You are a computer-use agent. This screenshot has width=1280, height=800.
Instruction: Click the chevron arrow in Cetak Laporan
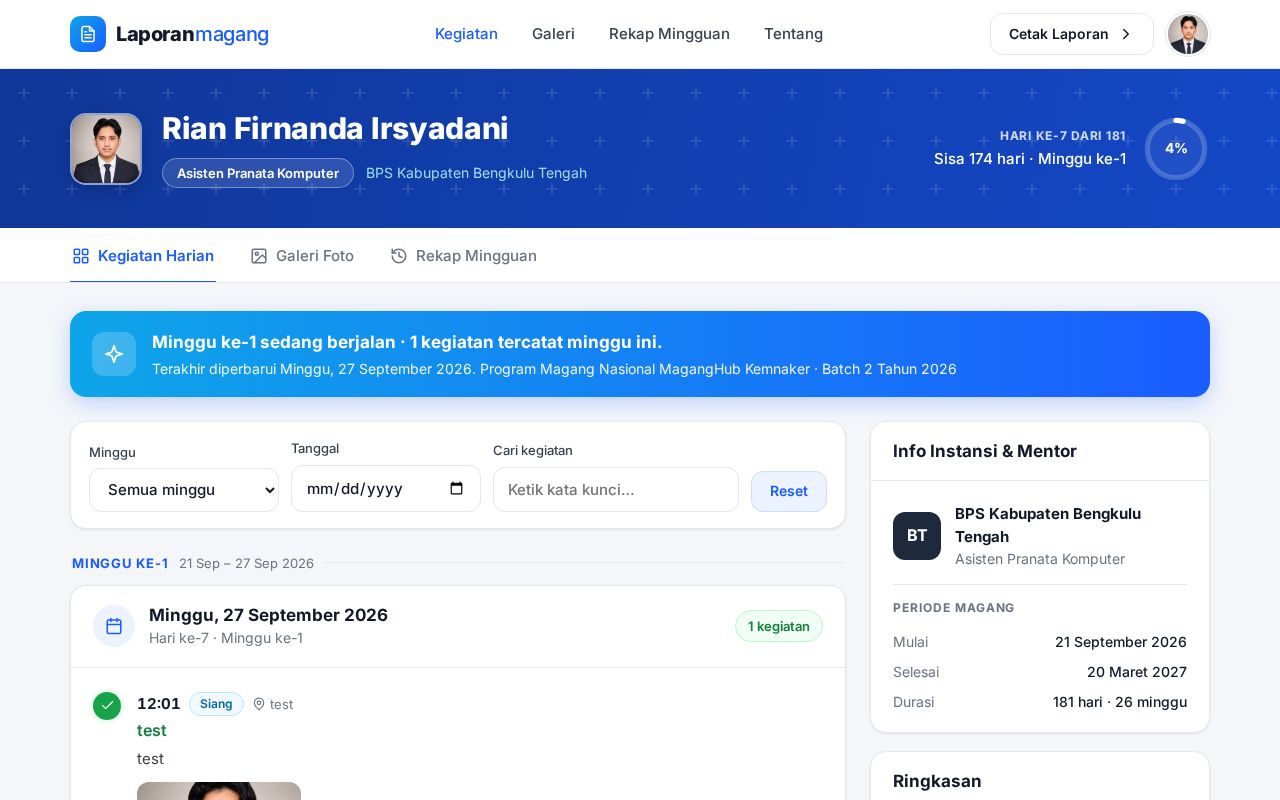click(x=1126, y=34)
